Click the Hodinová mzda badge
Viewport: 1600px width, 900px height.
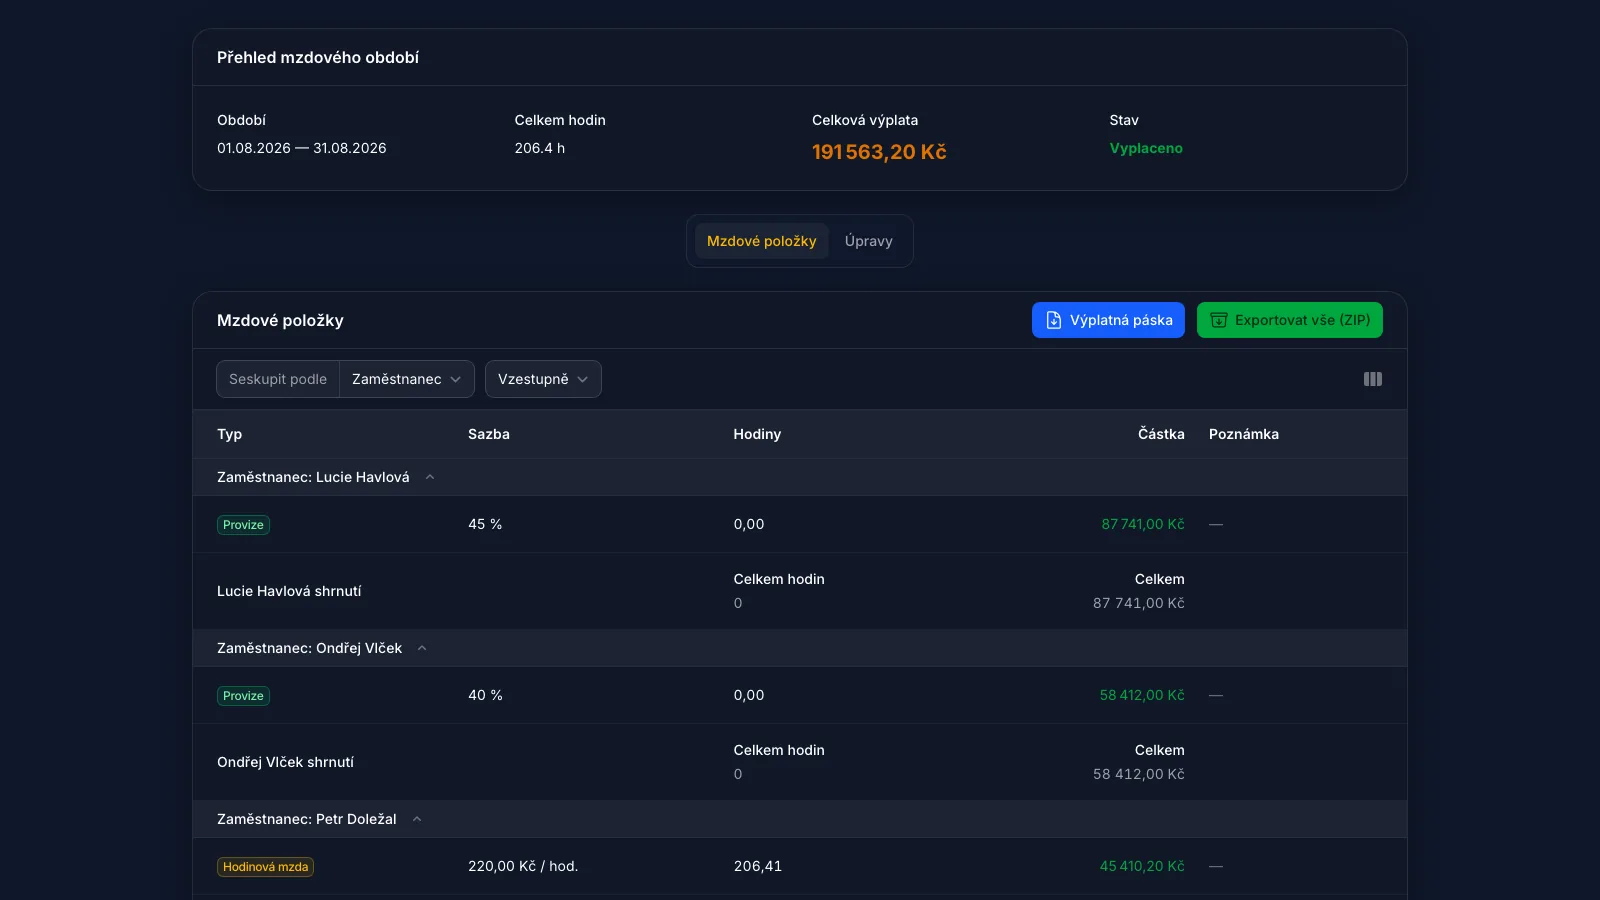tap(265, 867)
